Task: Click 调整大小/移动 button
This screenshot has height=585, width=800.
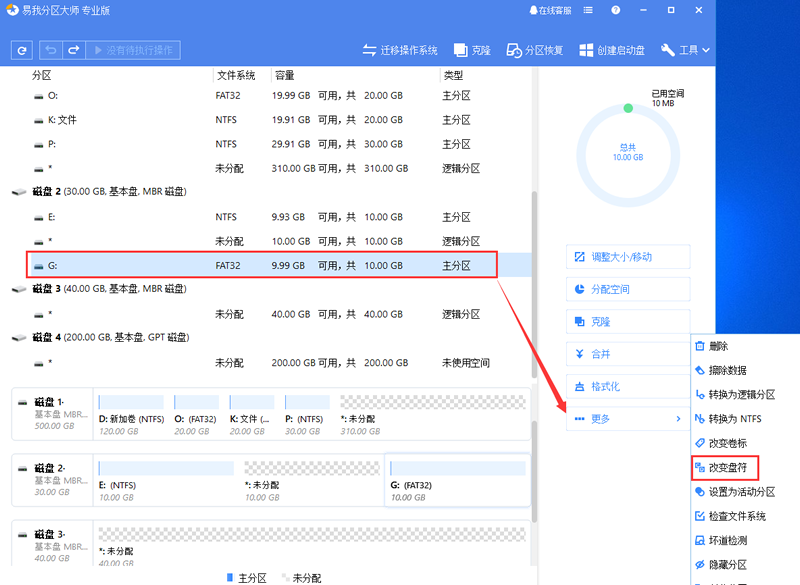Action: [x=628, y=257]
